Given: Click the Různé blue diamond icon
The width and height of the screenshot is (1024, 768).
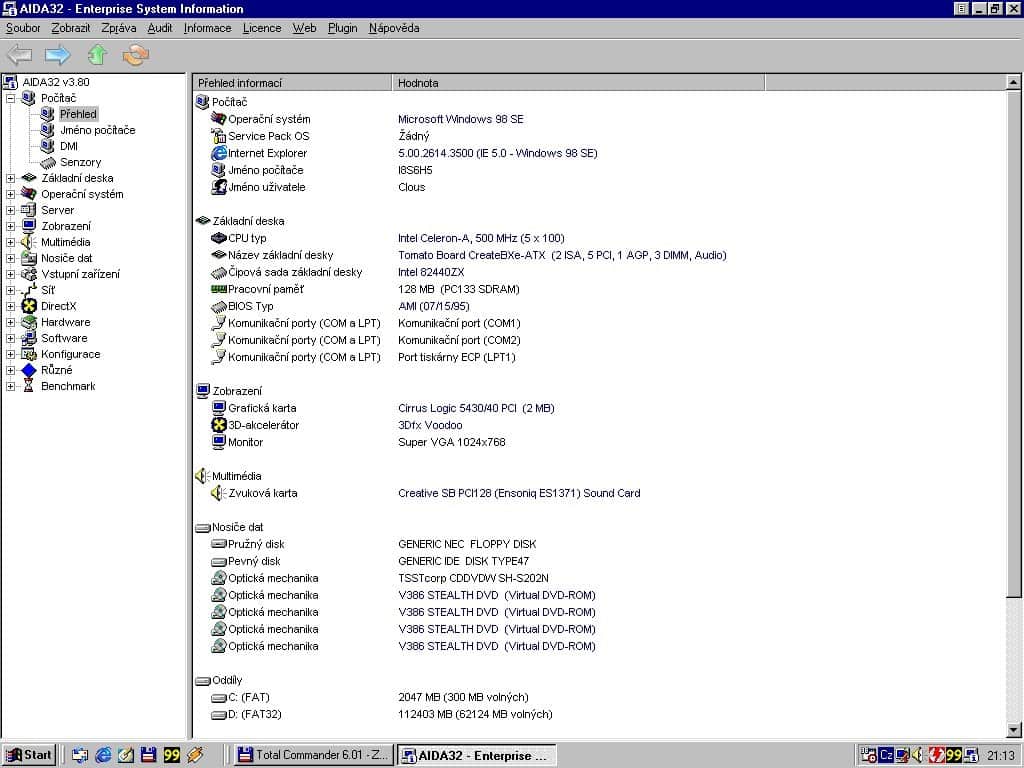Looking at the screenshot, I should pos(29,370).
